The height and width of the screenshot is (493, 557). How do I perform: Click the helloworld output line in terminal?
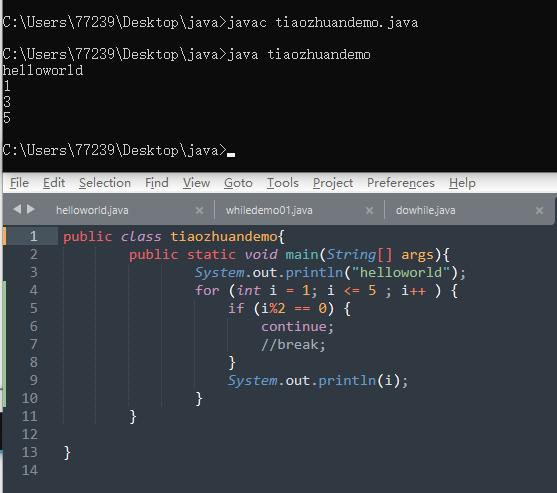(x=43, y=70)
